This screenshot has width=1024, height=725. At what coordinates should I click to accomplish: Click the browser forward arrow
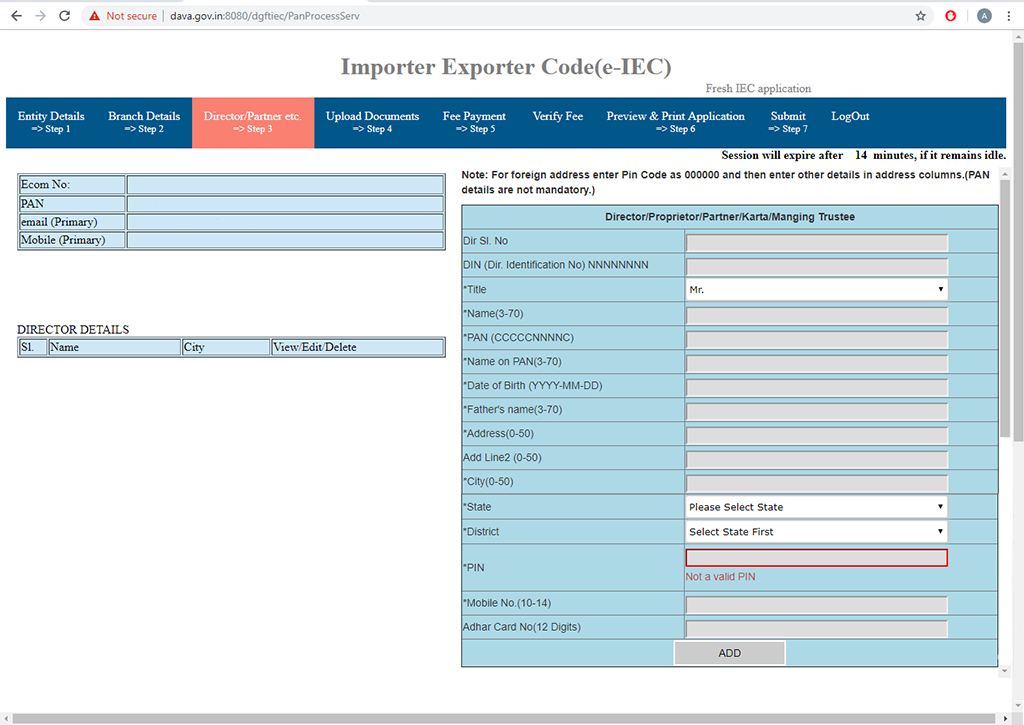click(x=39, y=15)
